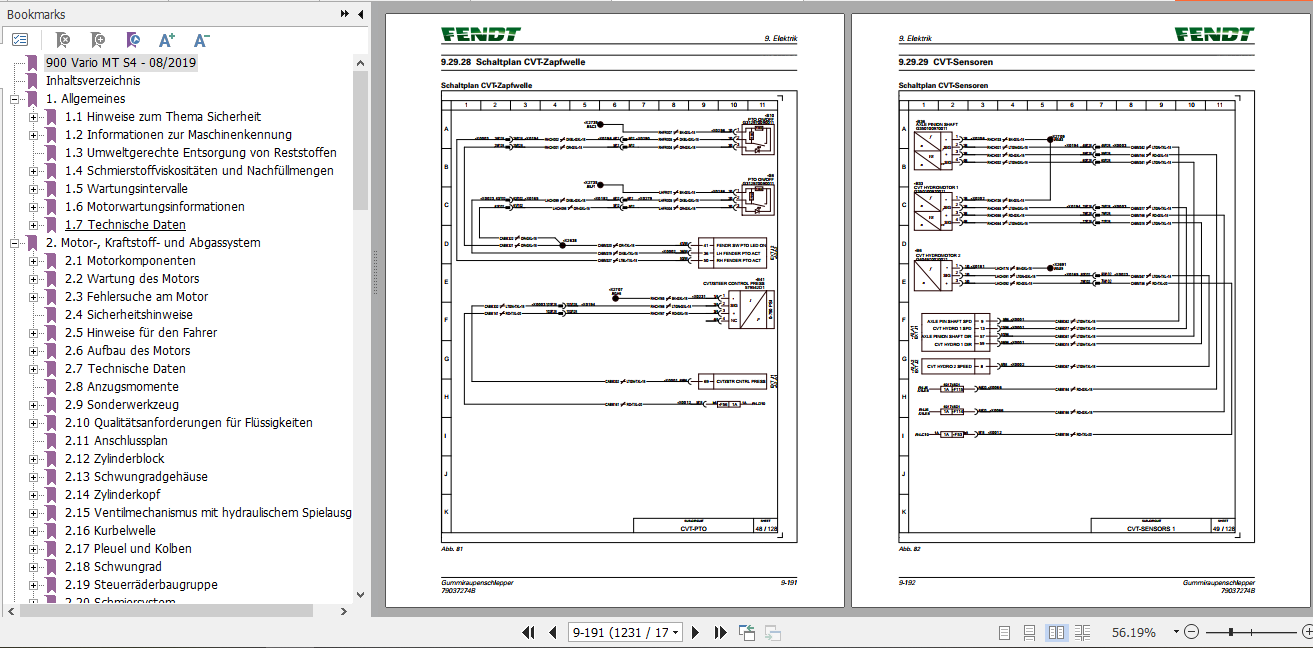Open the zoom percentage dropdown
1313x648 pixels.
tap(1175, 633)
